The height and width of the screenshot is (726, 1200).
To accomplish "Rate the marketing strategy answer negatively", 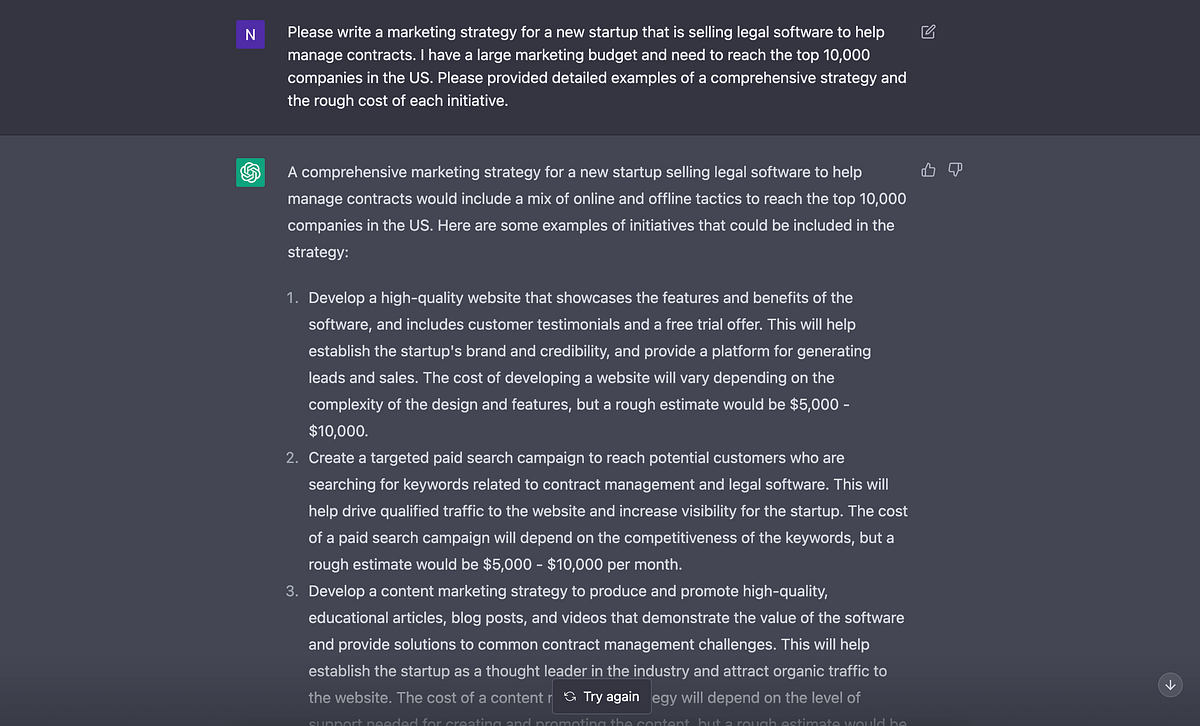I will pyautogui.click(x=955, y=169).
